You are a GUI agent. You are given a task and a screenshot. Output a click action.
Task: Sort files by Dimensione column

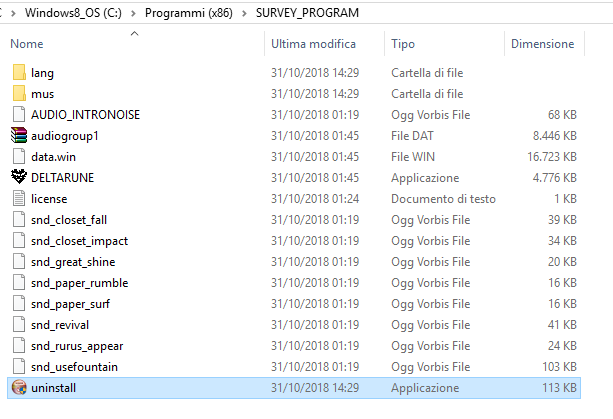coord(543,44)
